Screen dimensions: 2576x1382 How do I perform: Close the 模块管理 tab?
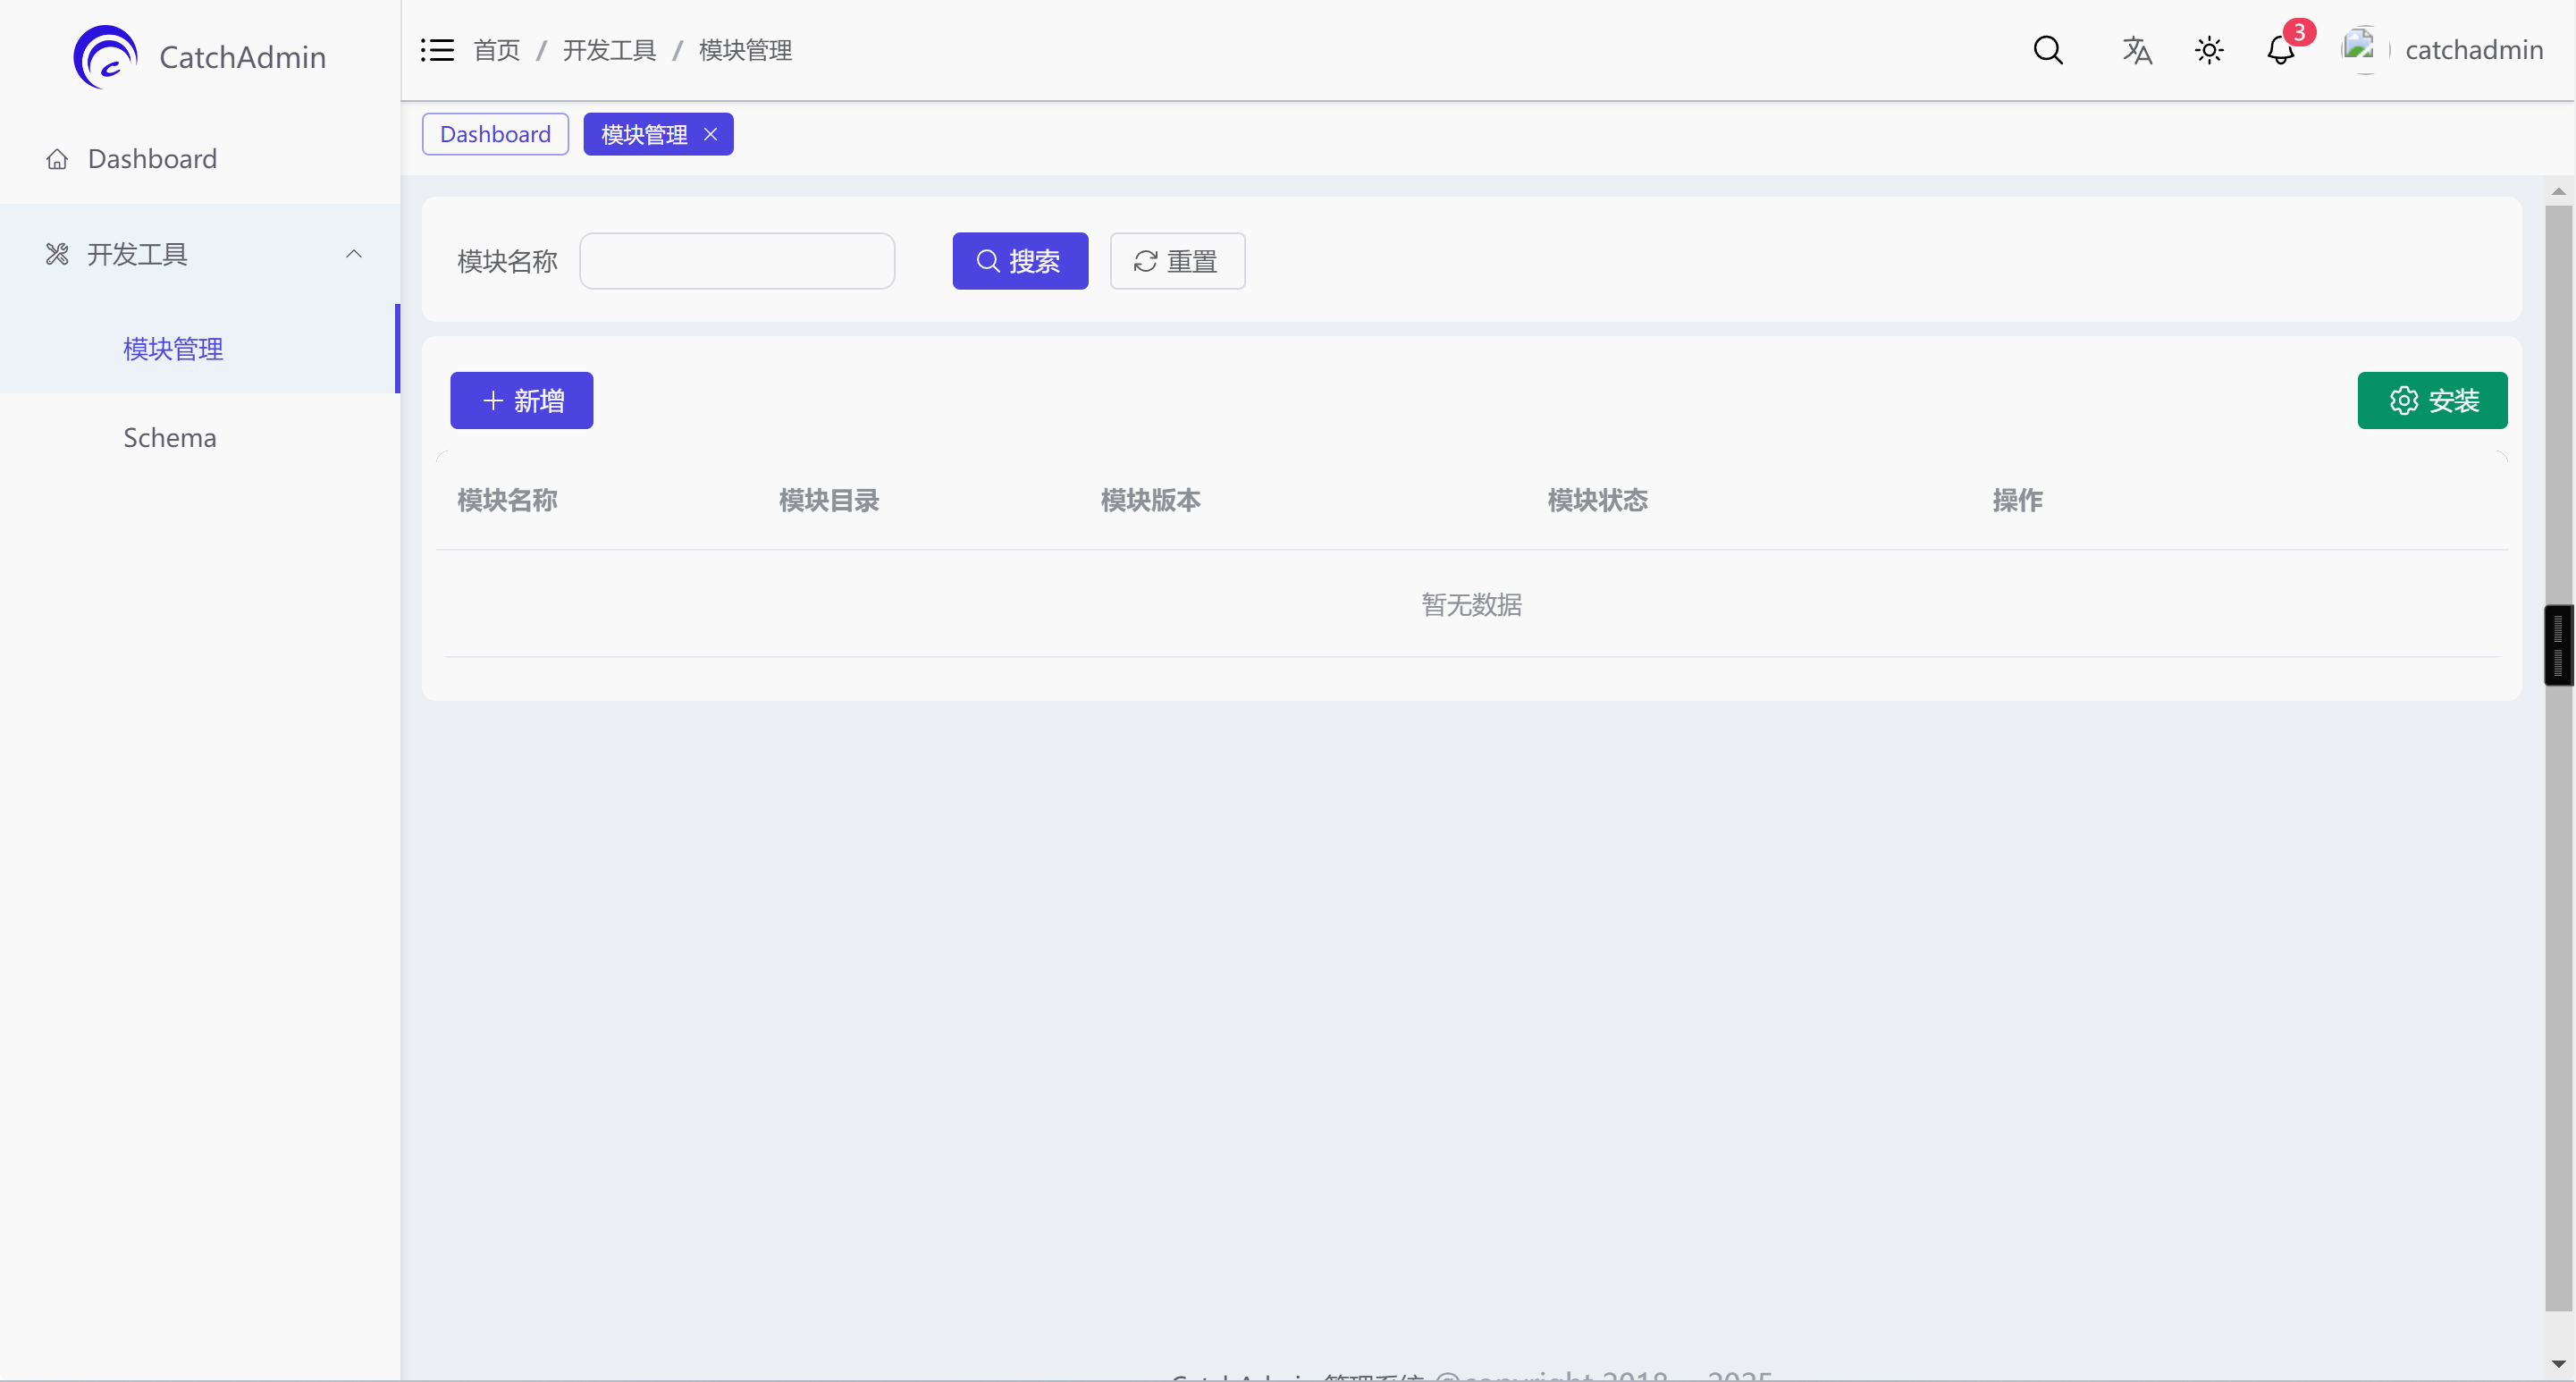coord(711,134)
